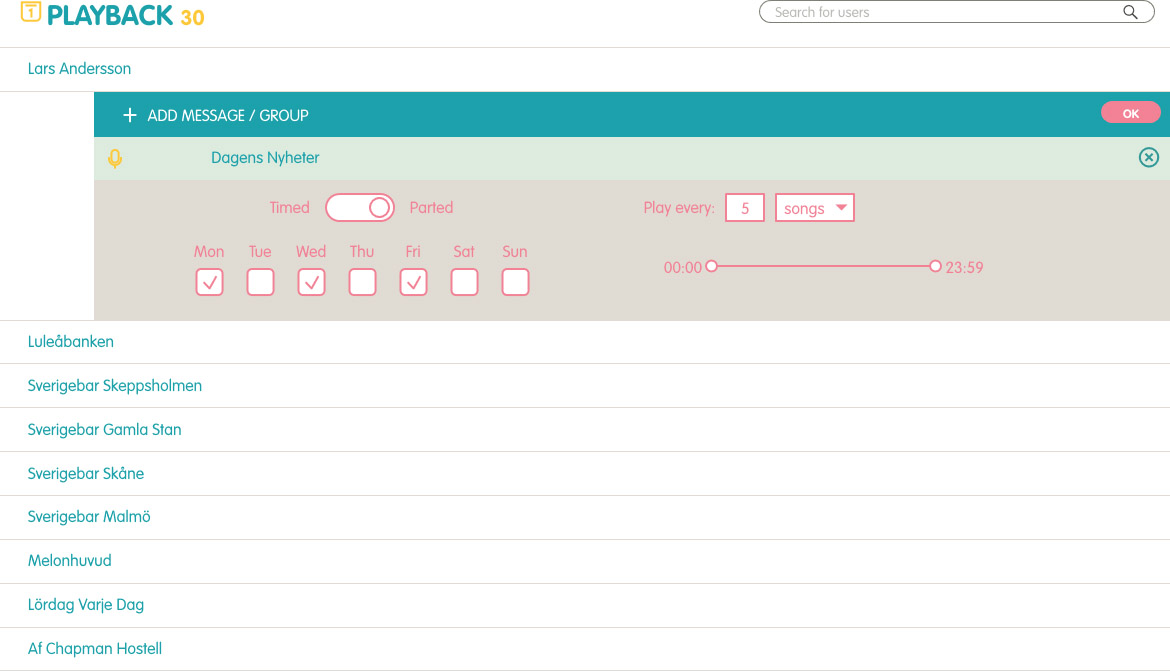This screenshot has width=1170, height=671.
Task: Expand the Luleåbanken user row
Action: pyautogui.click(x=585, y=342)
